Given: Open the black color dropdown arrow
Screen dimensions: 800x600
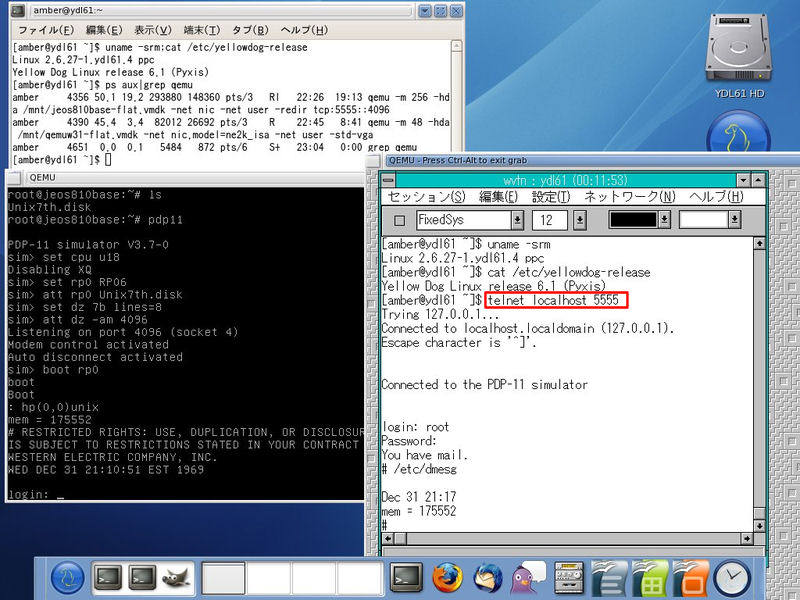Looking at the screenshot, I should pos(664,220).
